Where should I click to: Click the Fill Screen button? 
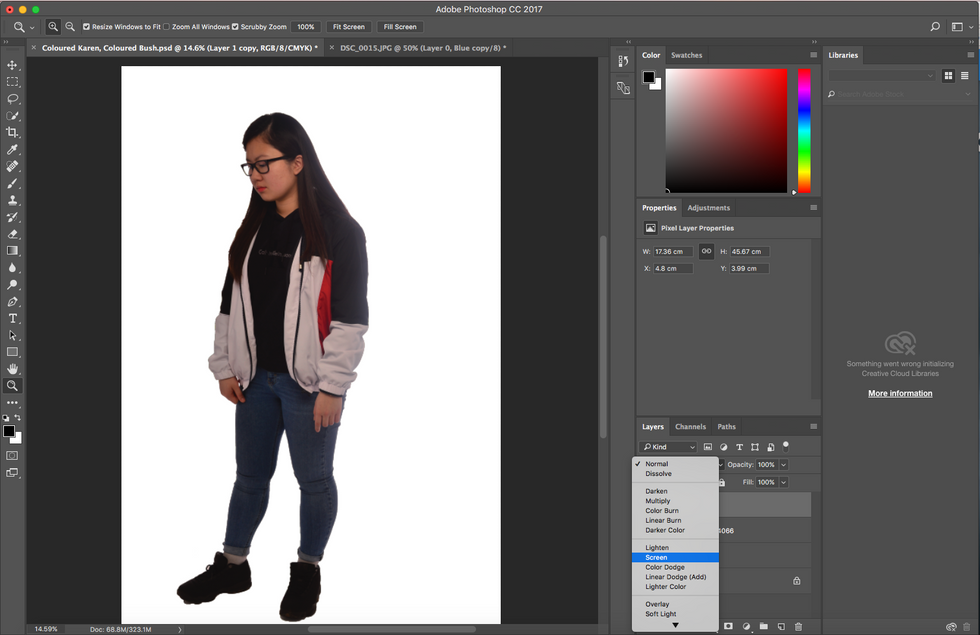pos(399,27)
